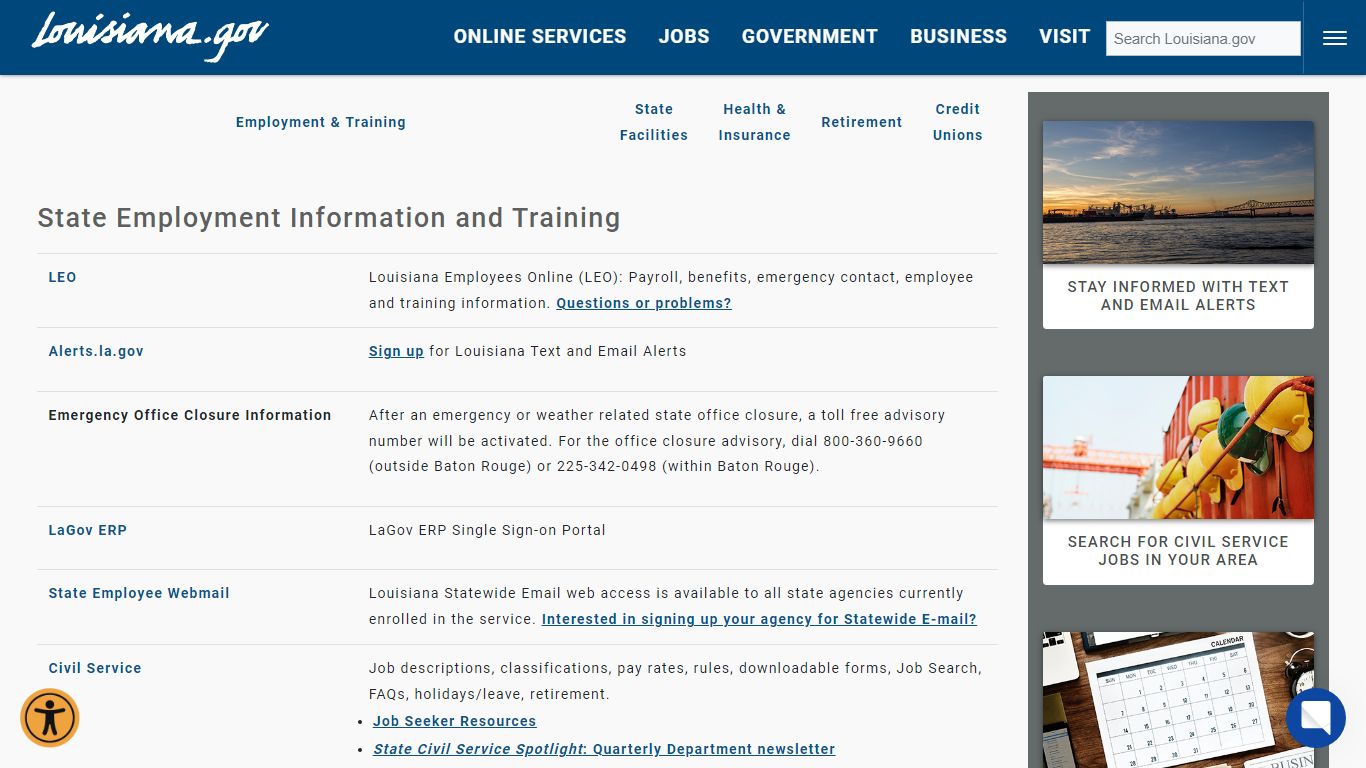Open the ONLINE SERVICES menu

[540, 36]
